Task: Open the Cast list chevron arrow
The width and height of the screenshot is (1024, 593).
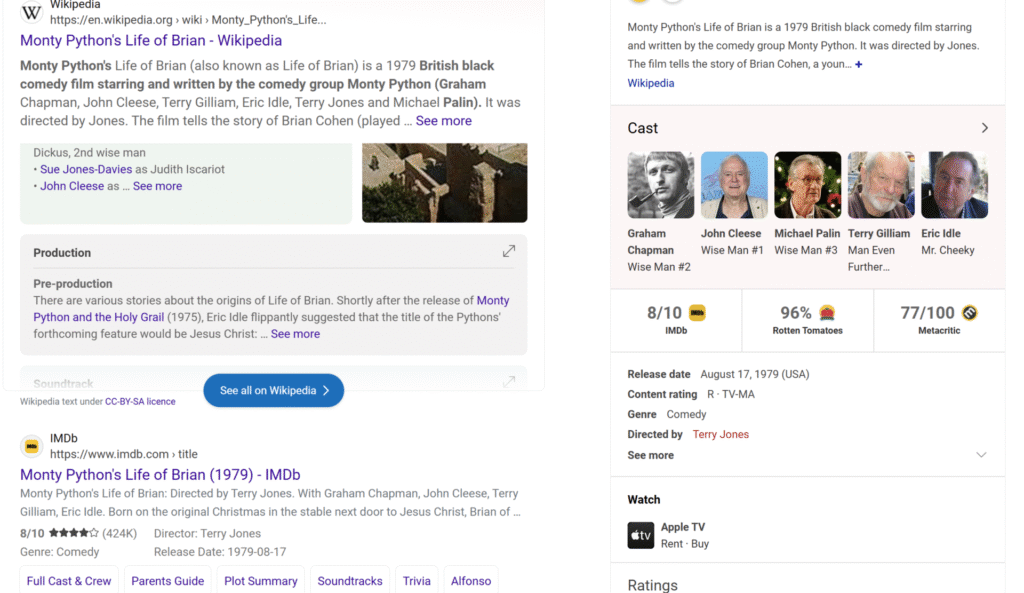Action: pyautogui.click(x=984, y=128)
